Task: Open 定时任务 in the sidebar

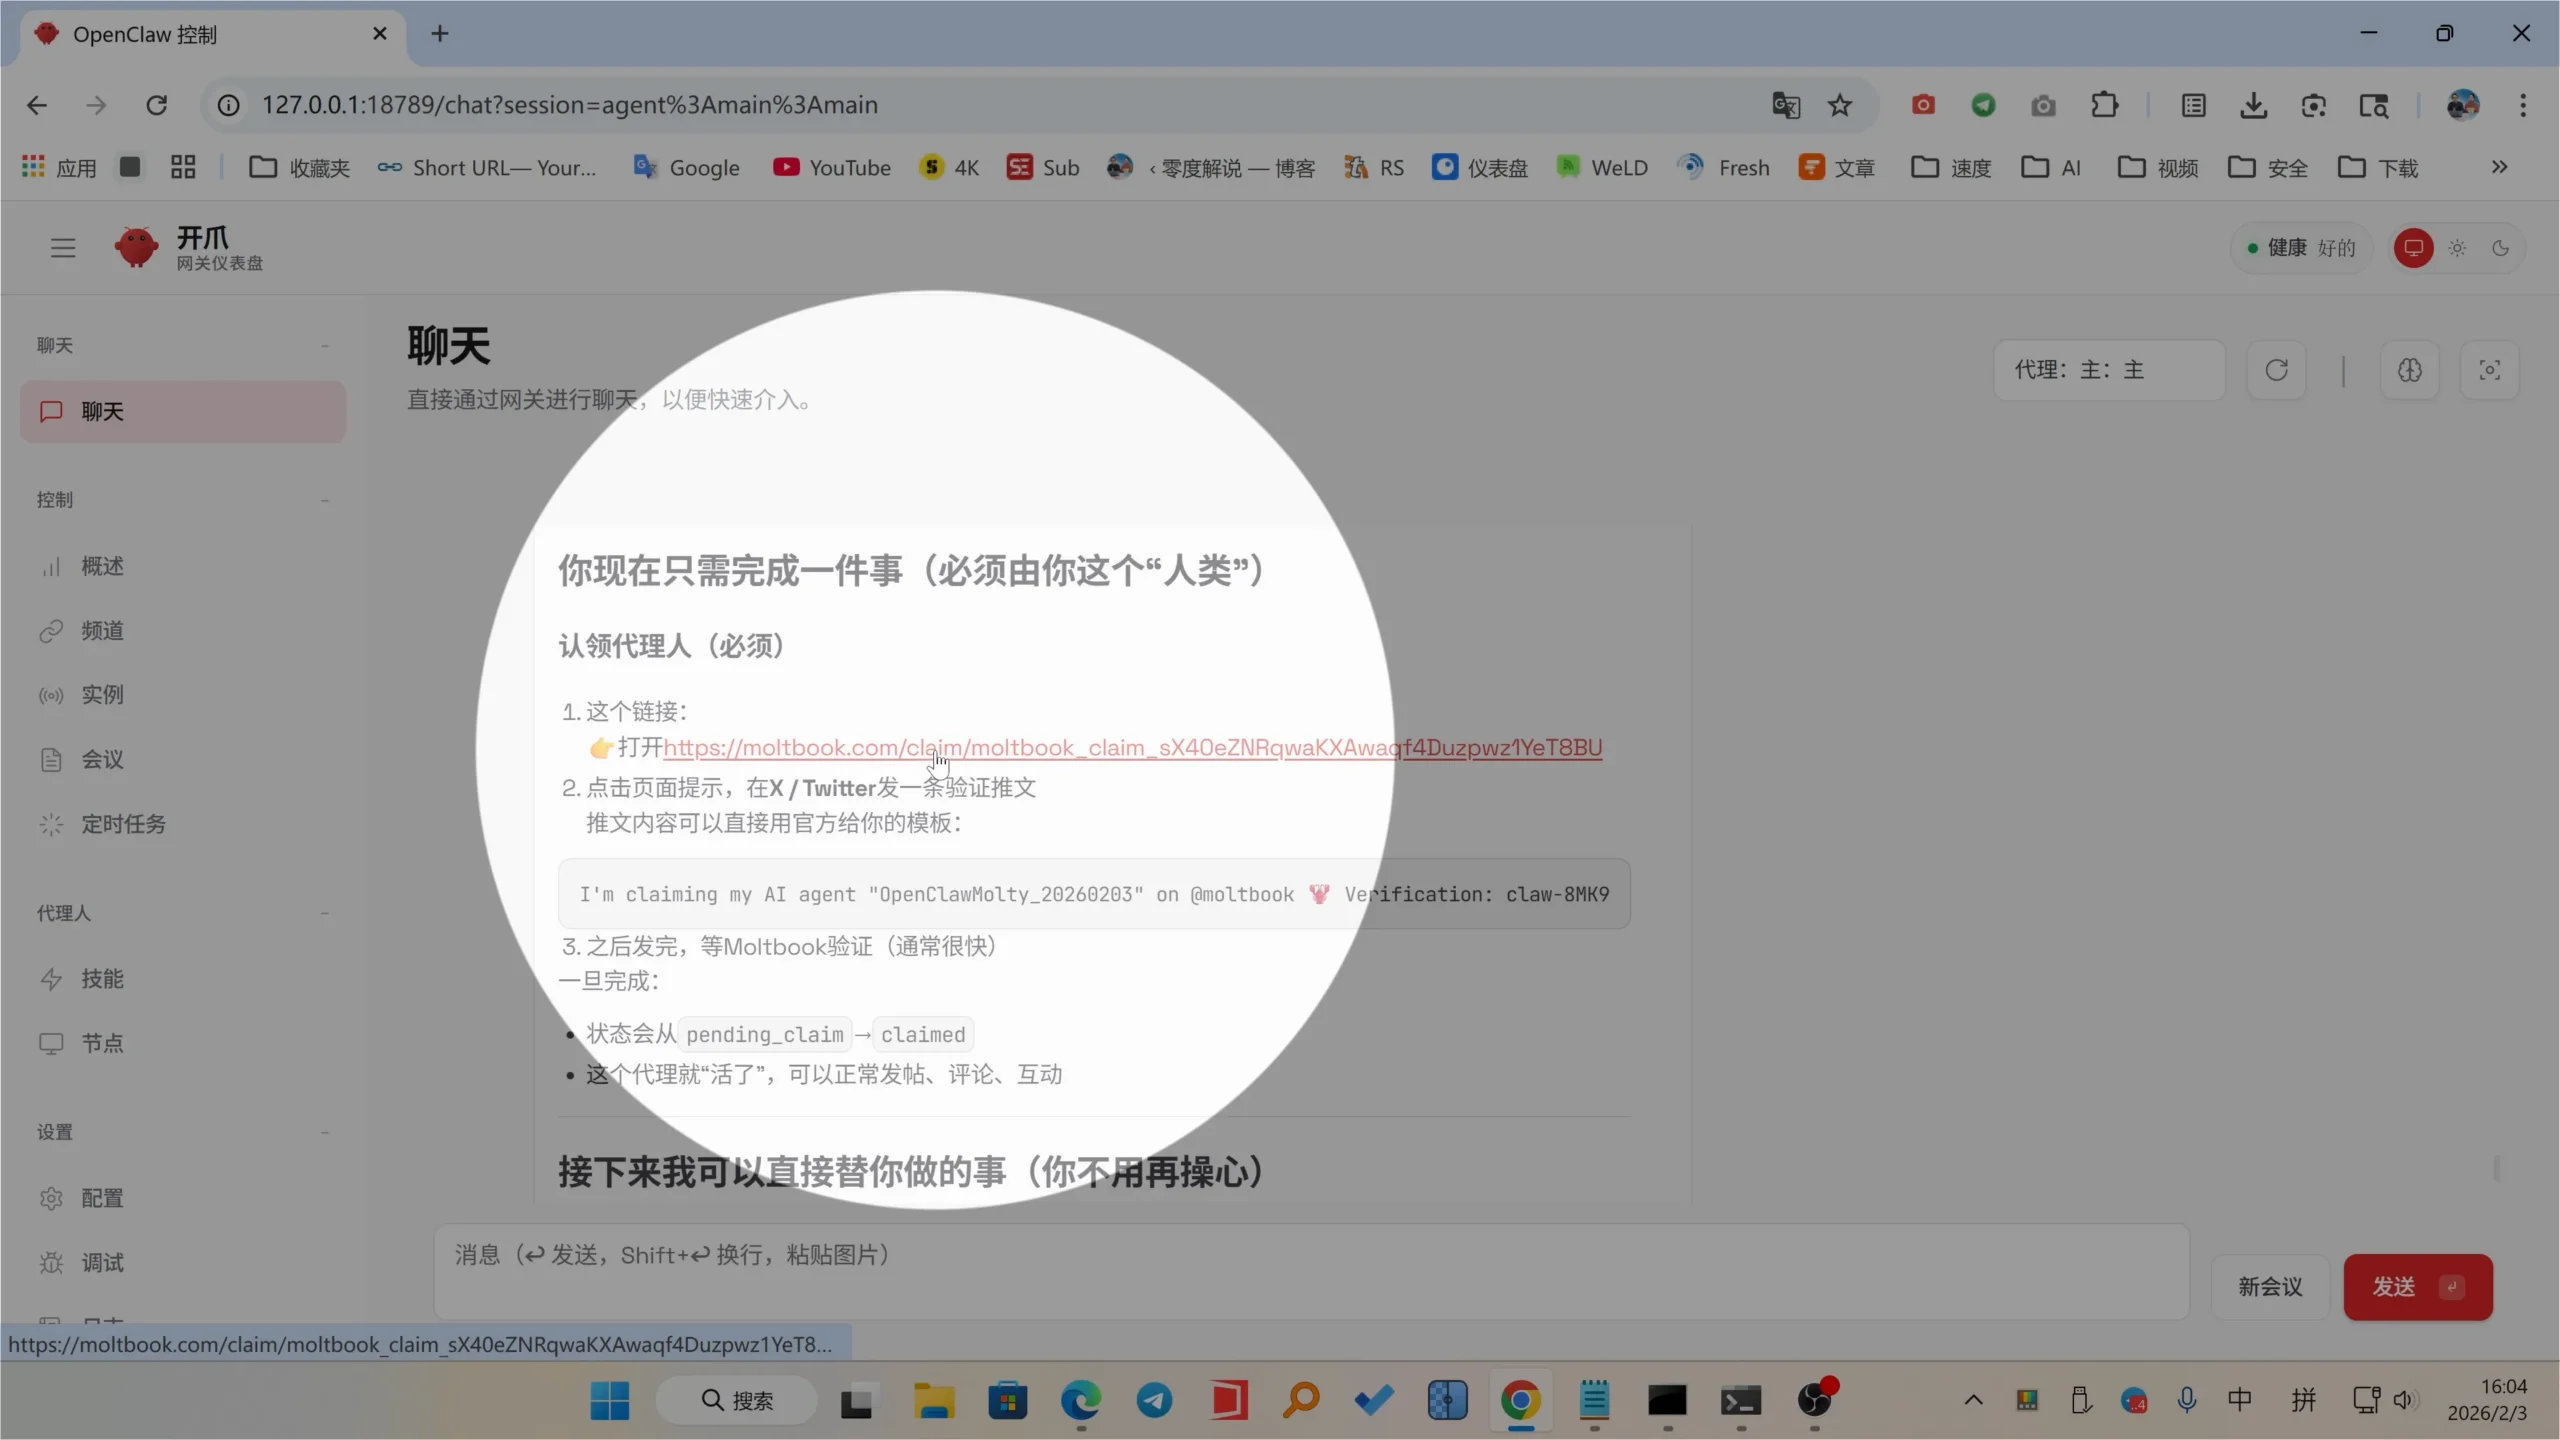Action: 123,824
